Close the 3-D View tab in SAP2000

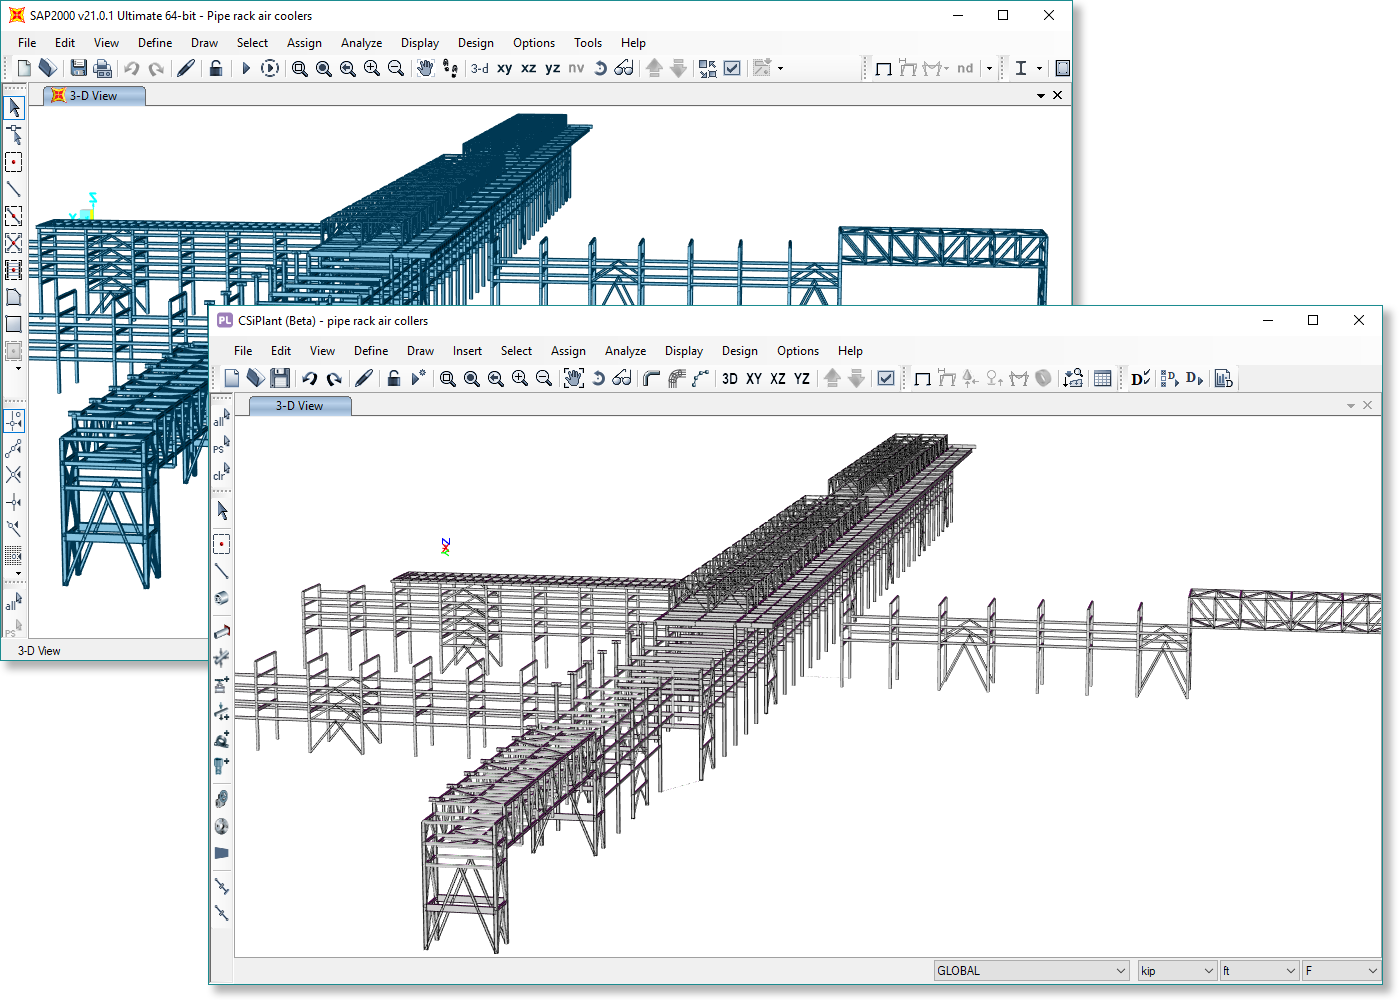coord(1058,96)
